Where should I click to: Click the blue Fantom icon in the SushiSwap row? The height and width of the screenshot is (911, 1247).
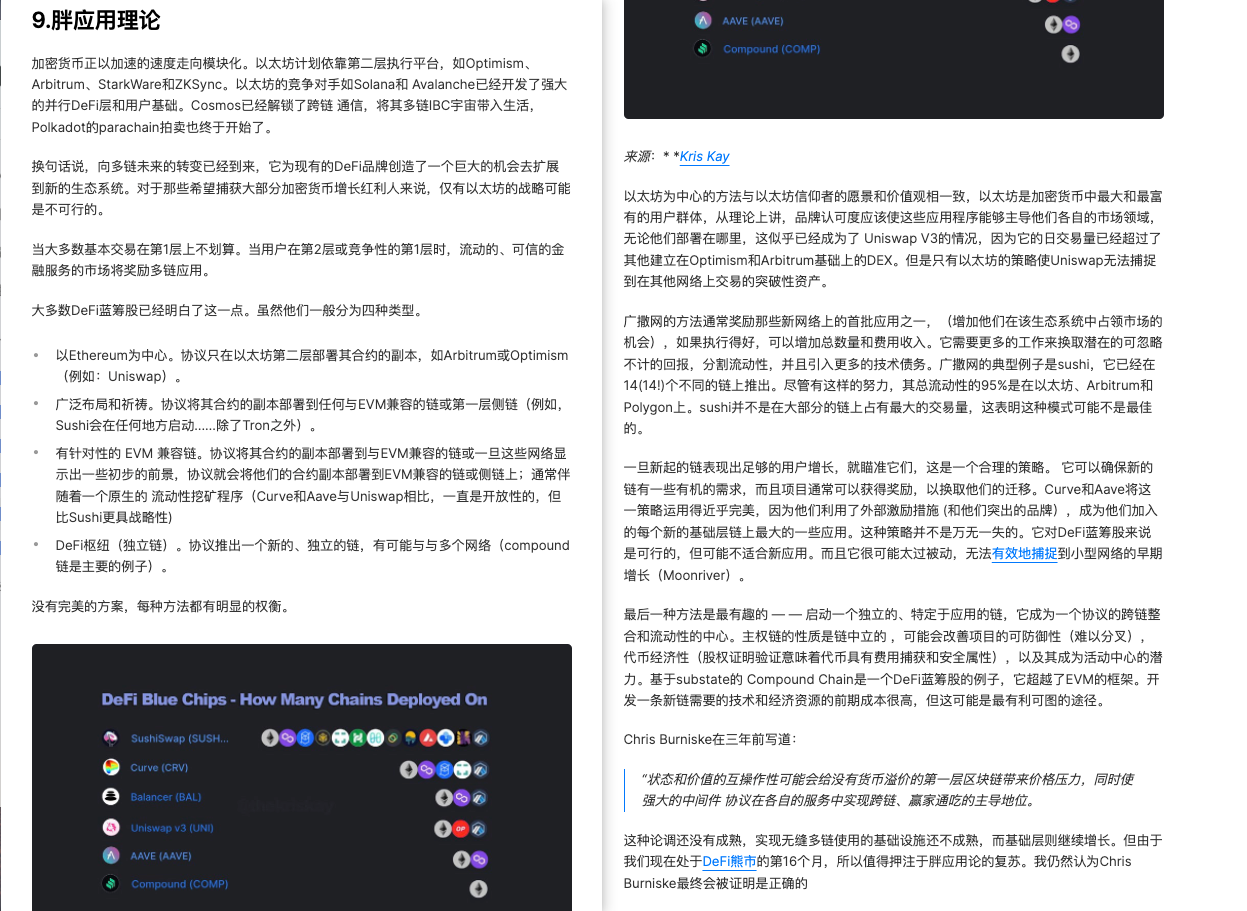305,738
